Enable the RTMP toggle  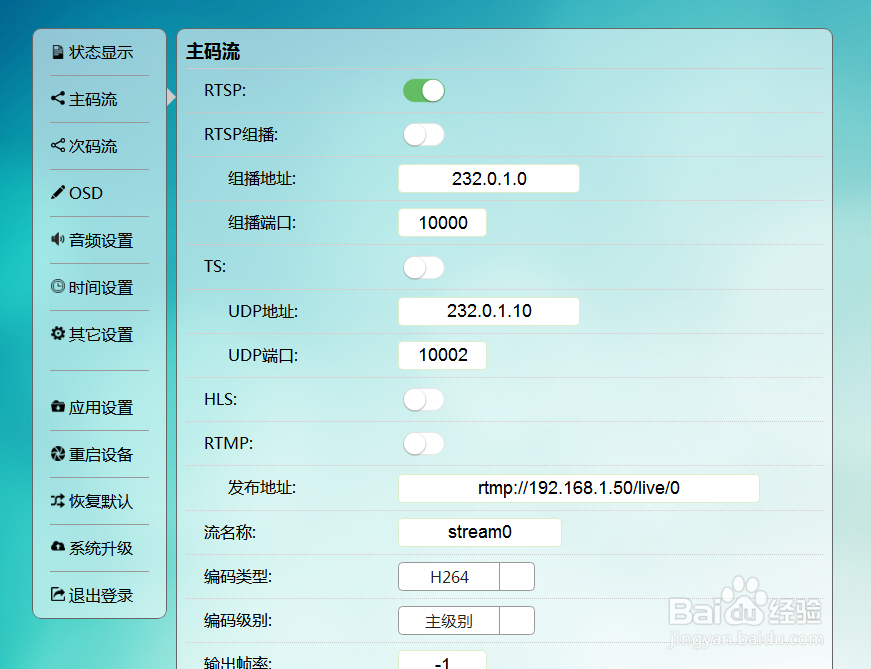[x=423, y=443]
